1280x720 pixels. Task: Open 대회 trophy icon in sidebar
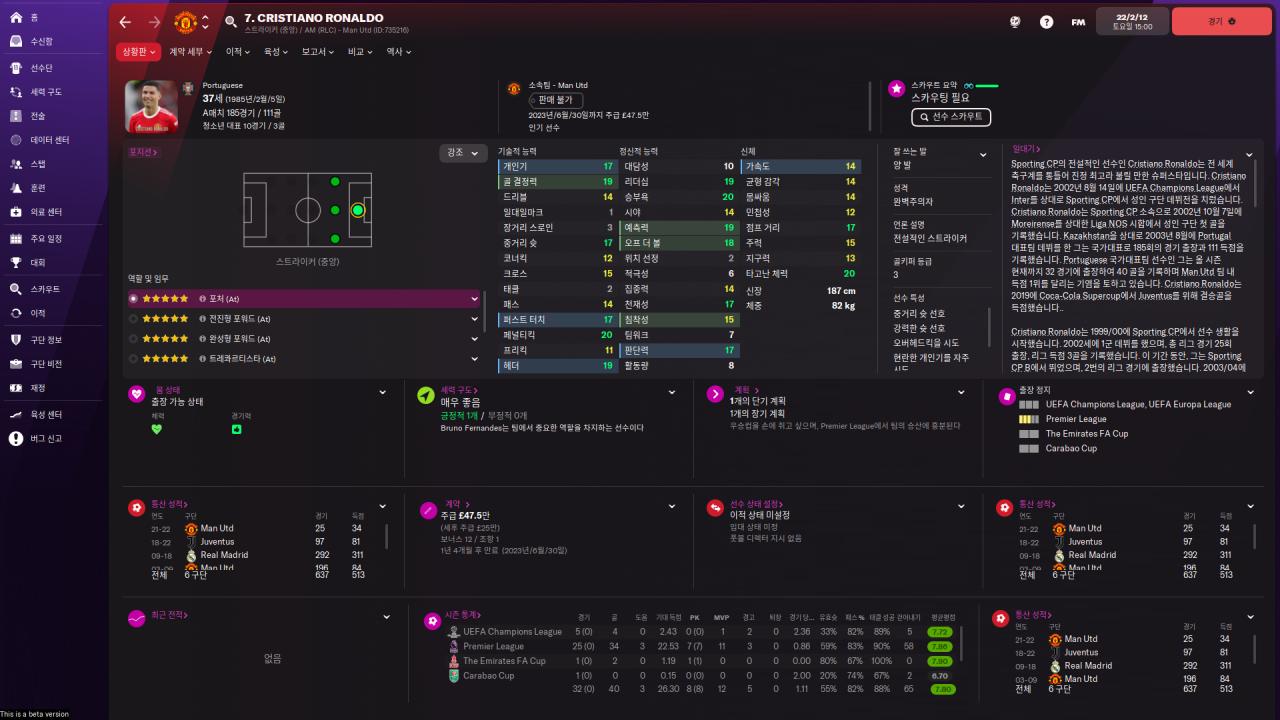click(15, 263)
